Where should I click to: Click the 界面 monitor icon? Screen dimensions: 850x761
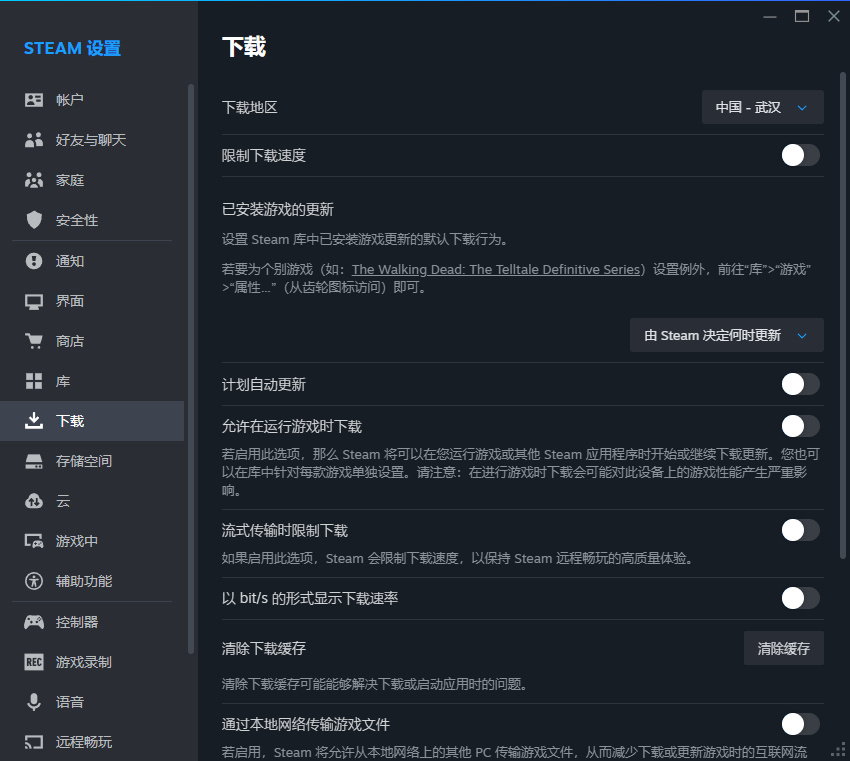click(34, 301)
